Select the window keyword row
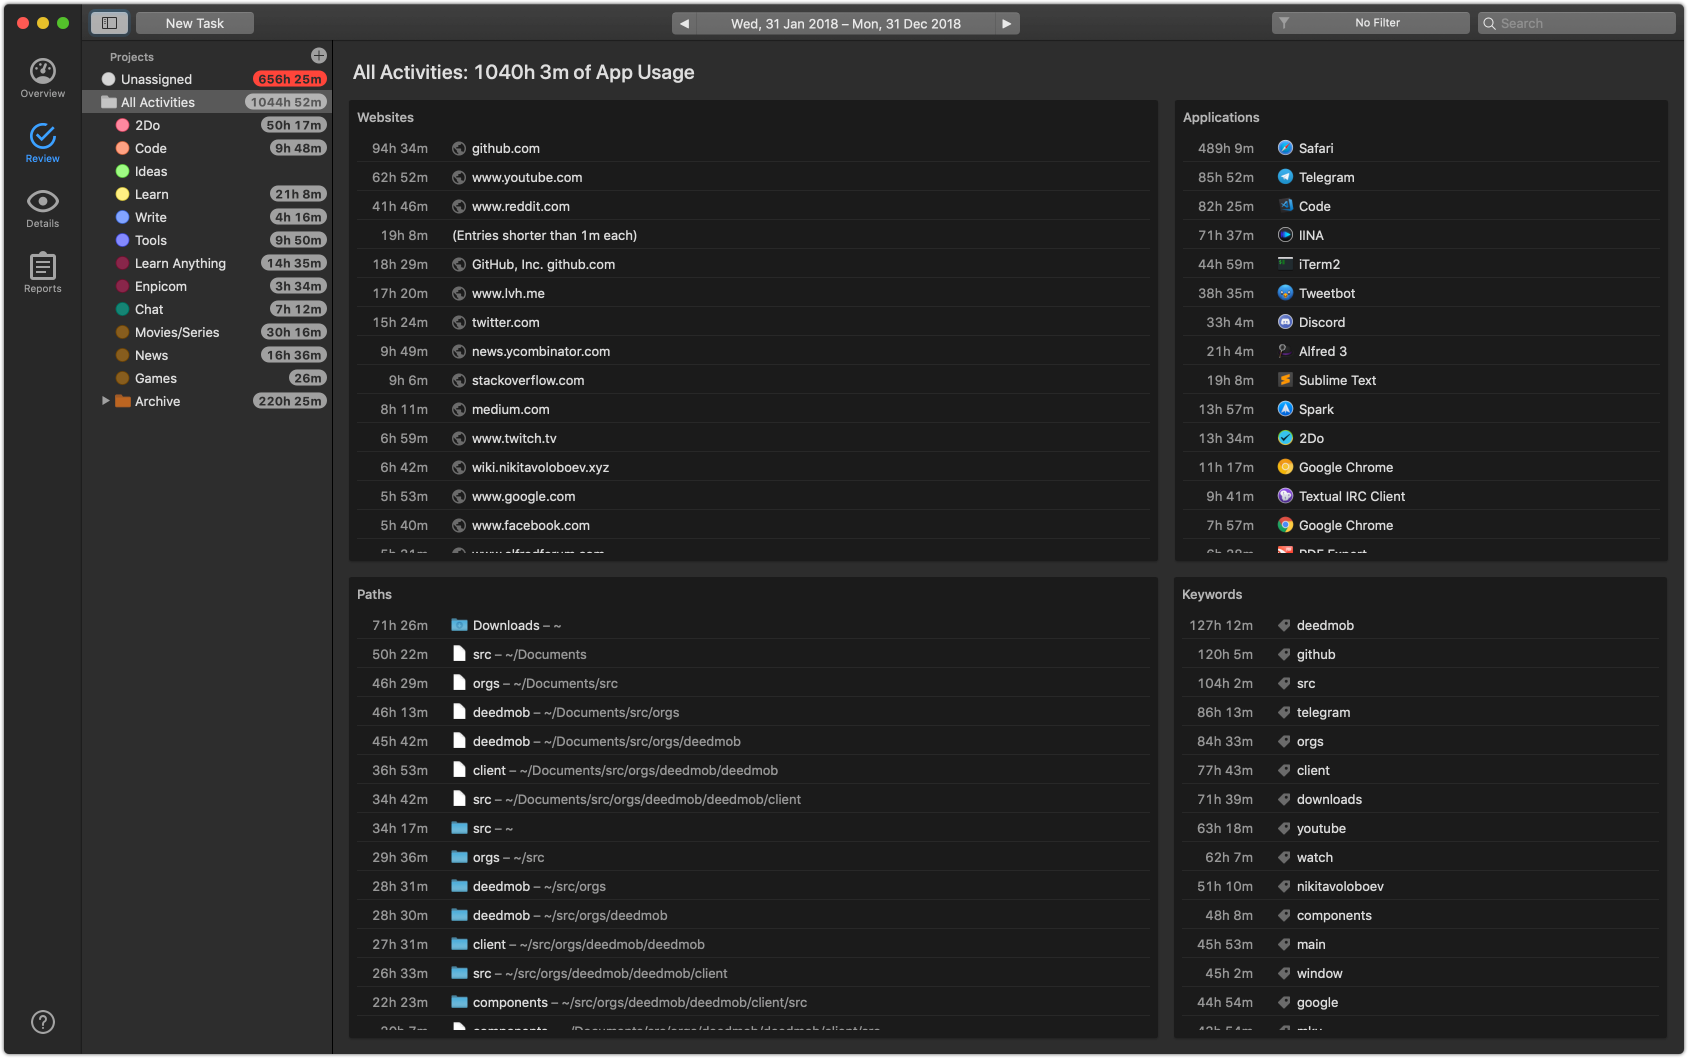The width and height of the screenshot is (1688, 1058). point(1421,973)
